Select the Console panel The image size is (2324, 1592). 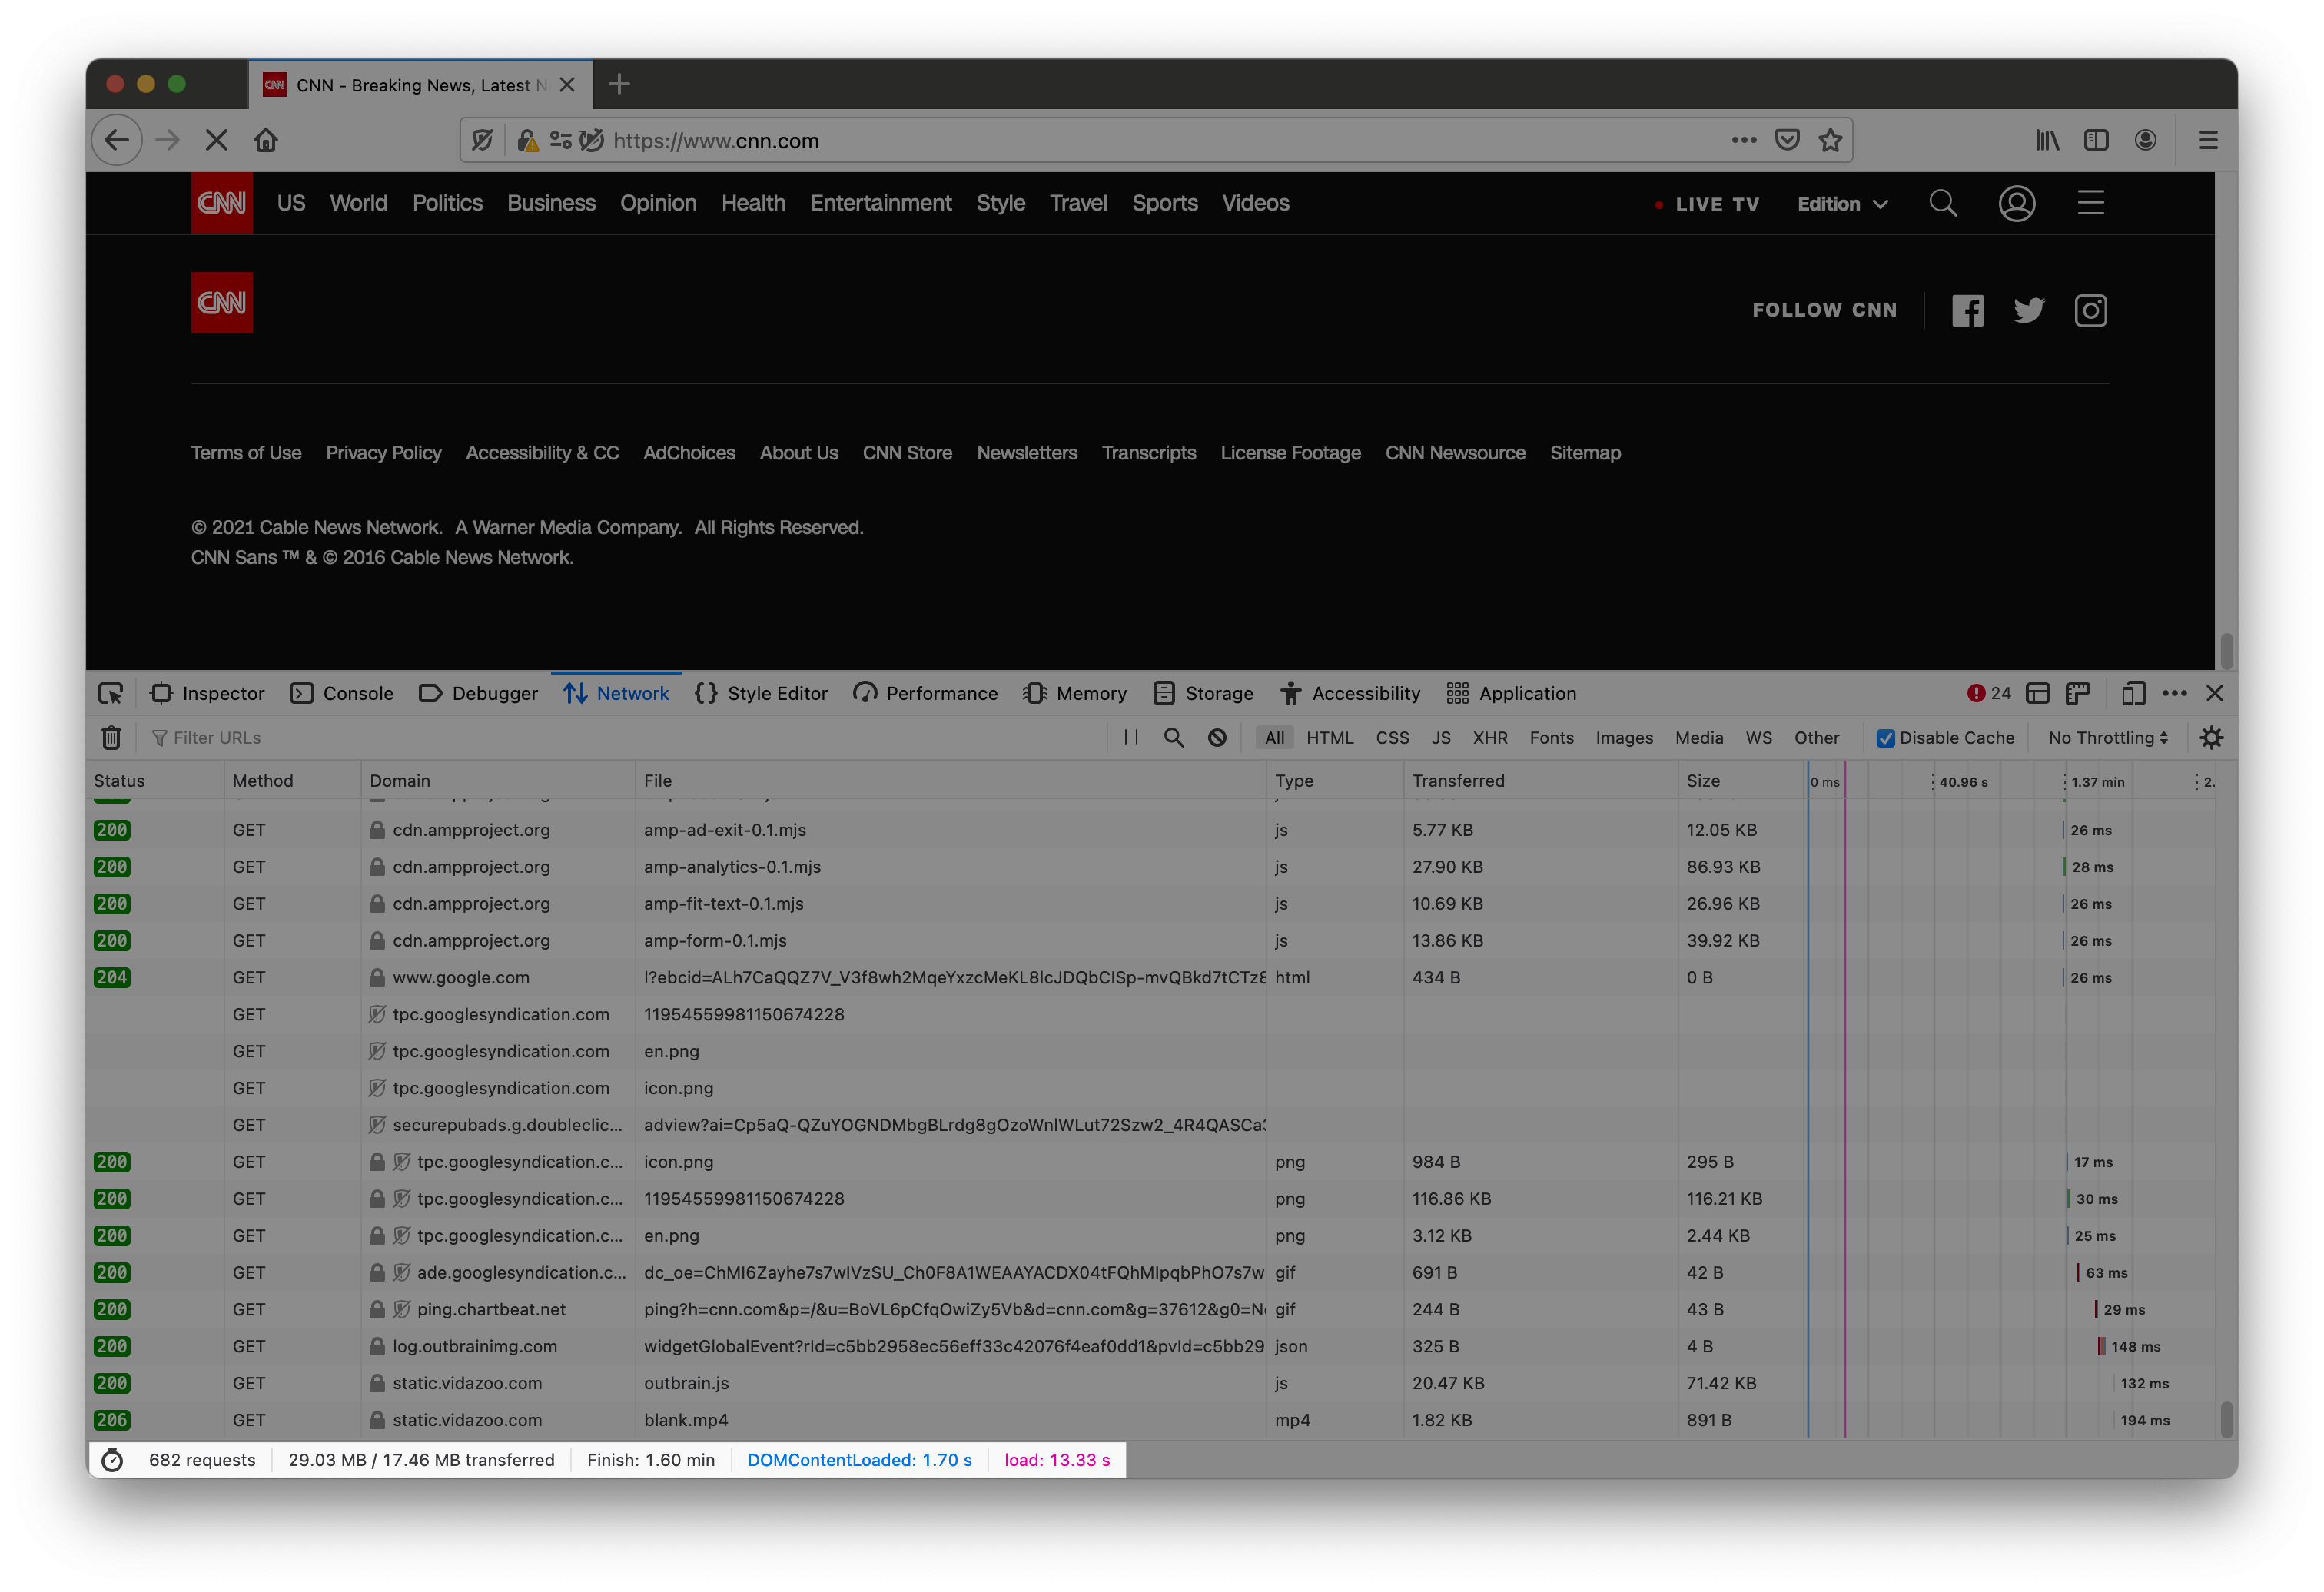(x=354, y=692)
